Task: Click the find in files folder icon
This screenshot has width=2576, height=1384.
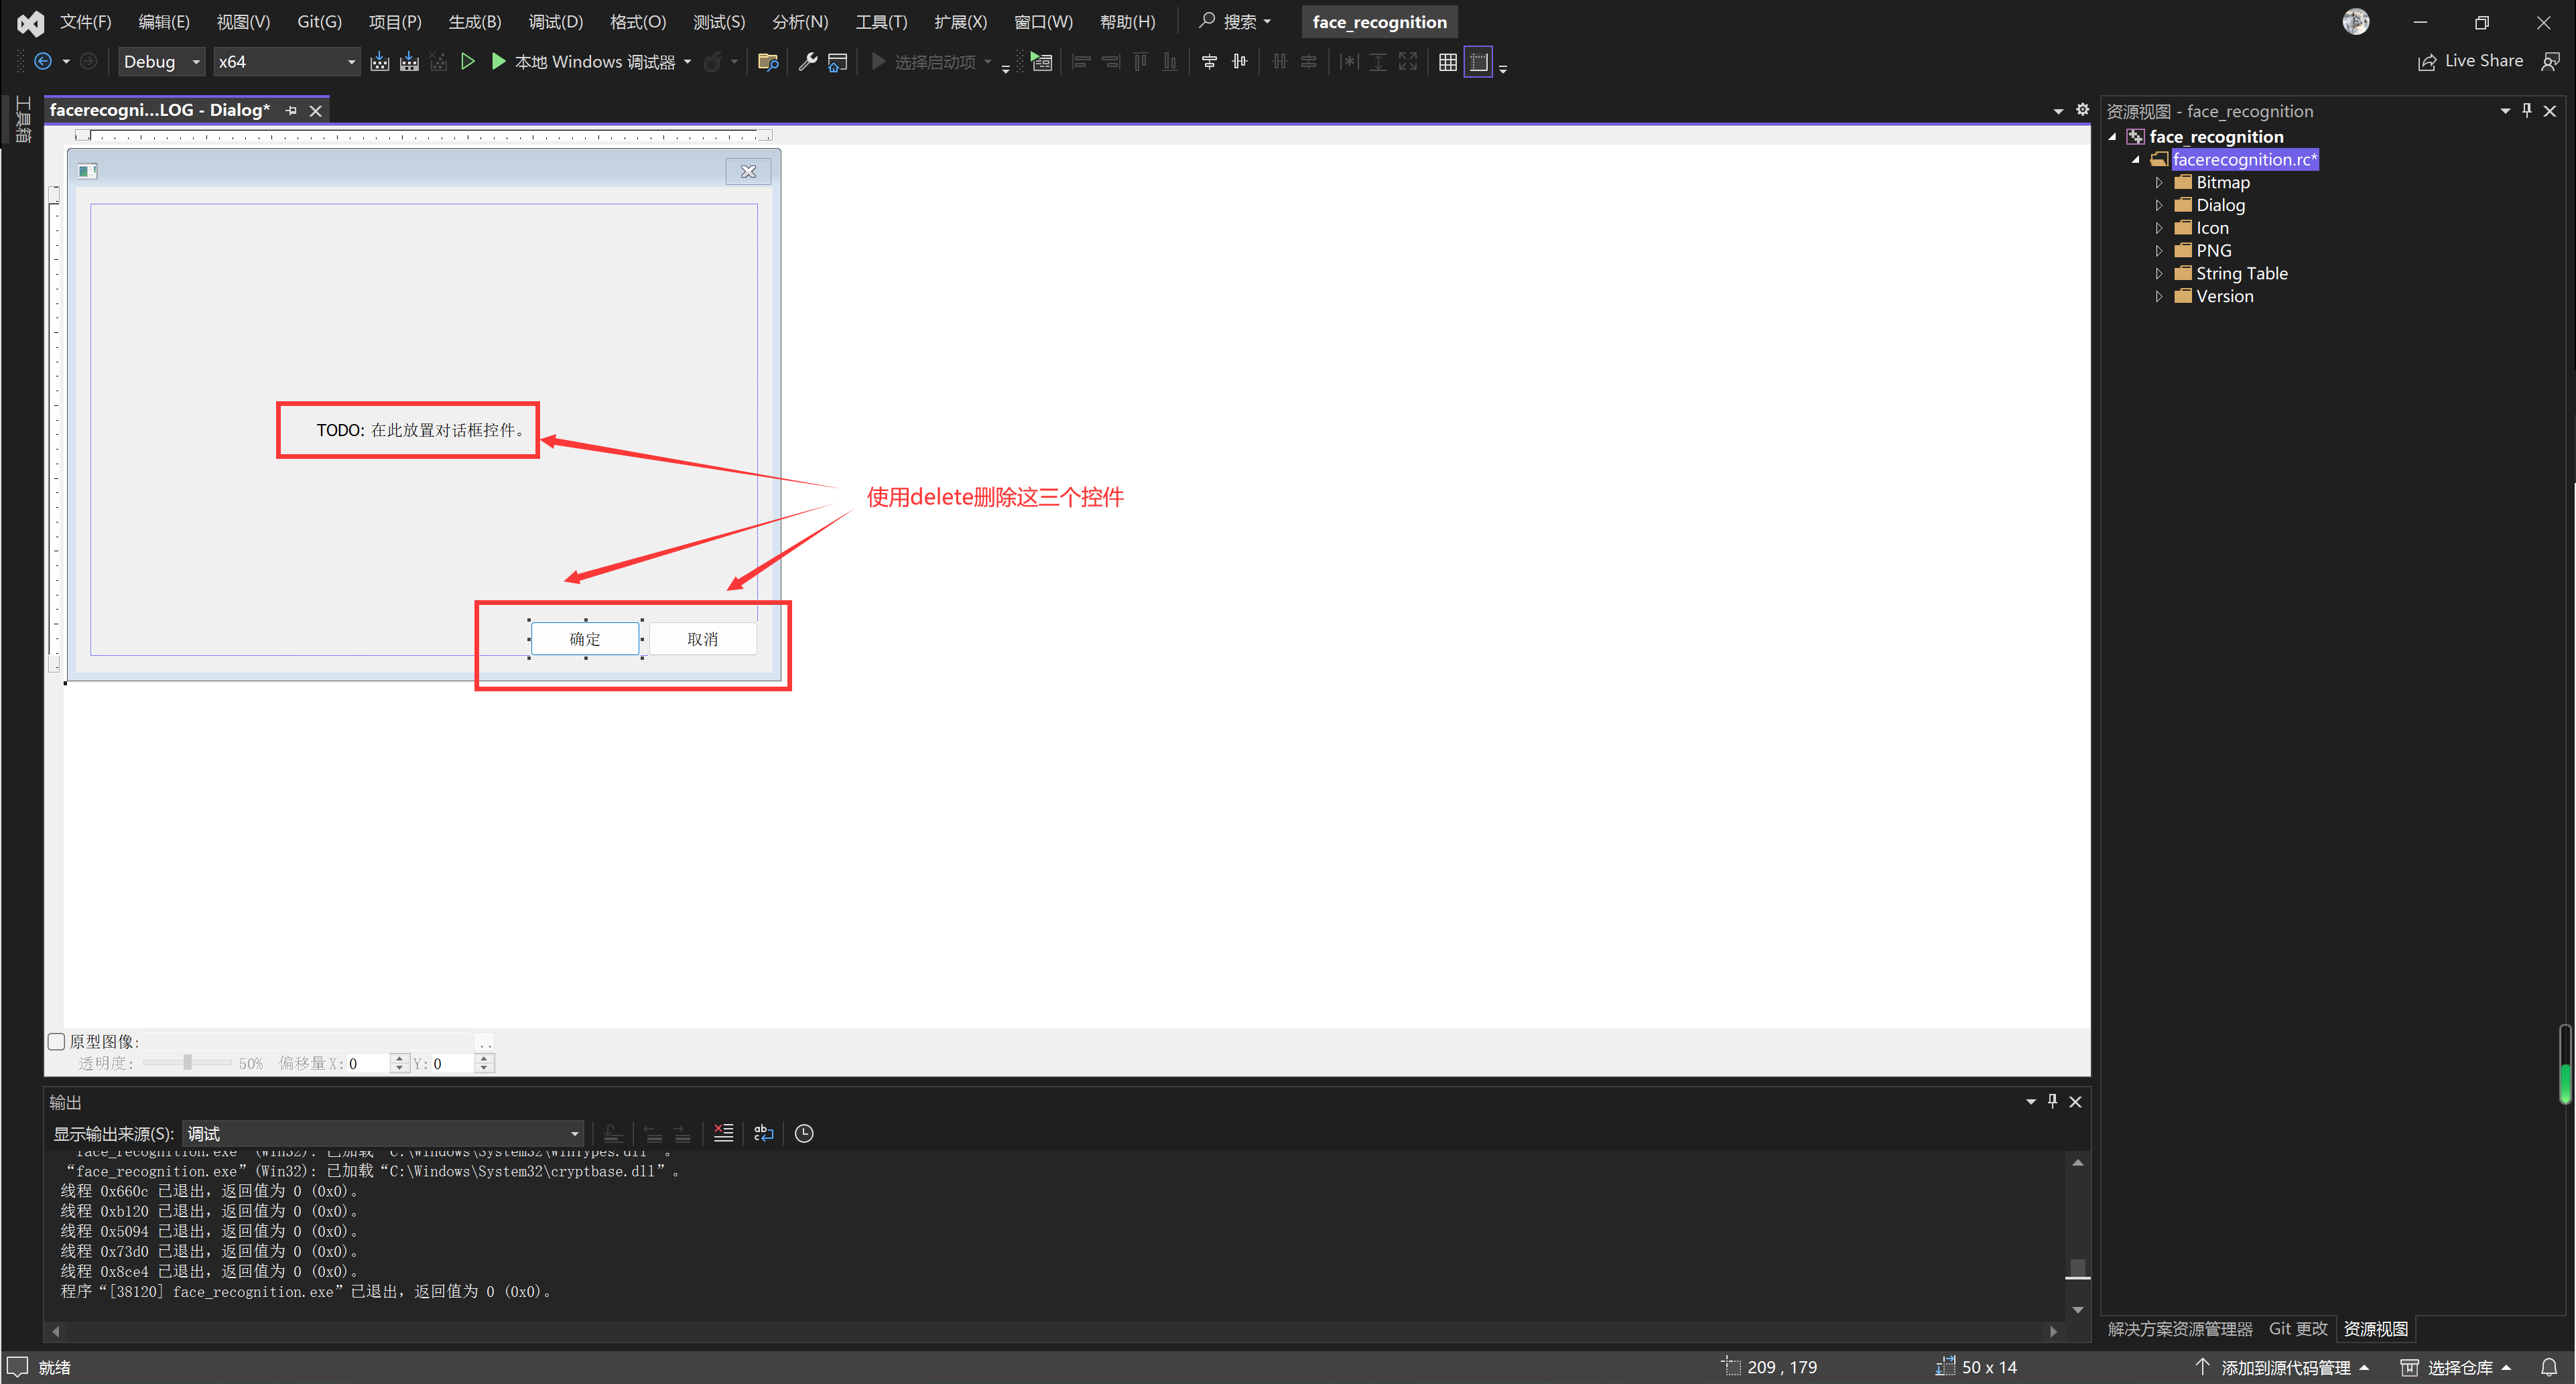Action: click(x=768, y=62)
